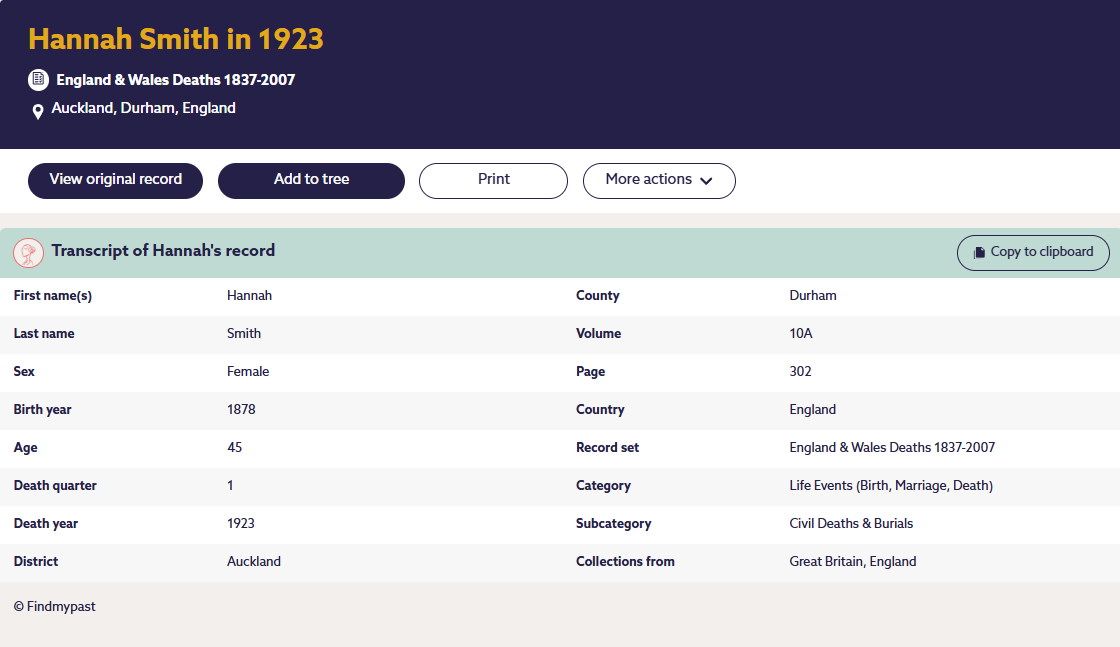Select the District value Auckland
Screen dimensions: 1120x647
coord(254,561)
